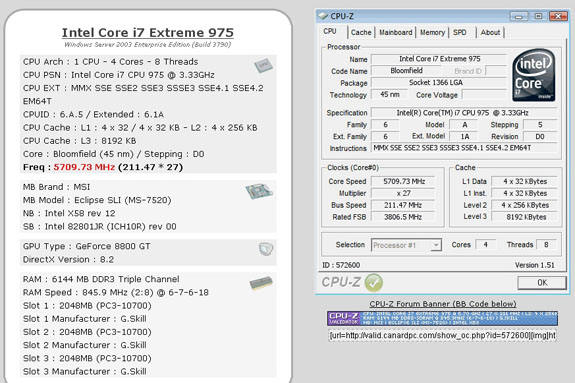Click the OK button in CPU-Z
Screen dimensions: 575x383
(542, 282)
